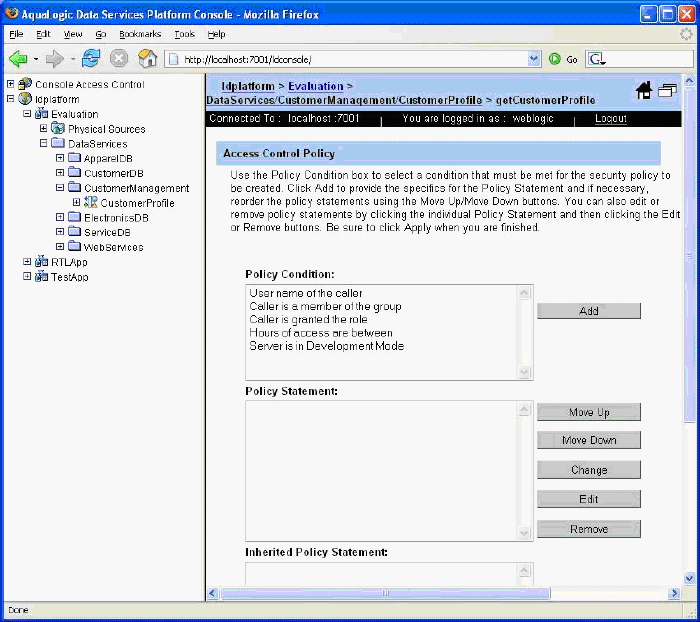Expand the TestApp node
The height and width of the screenshot is (622, 700).
tap(27, 276)
